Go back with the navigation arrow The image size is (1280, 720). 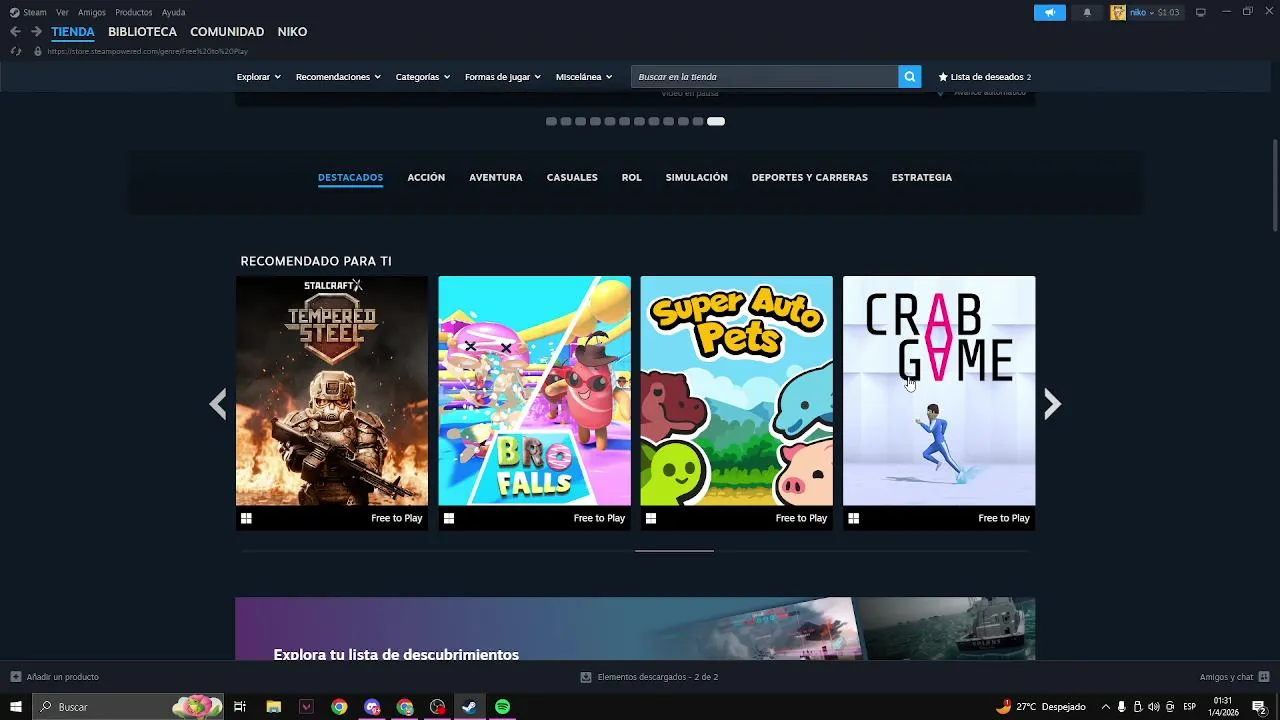(x=15, y=32)
